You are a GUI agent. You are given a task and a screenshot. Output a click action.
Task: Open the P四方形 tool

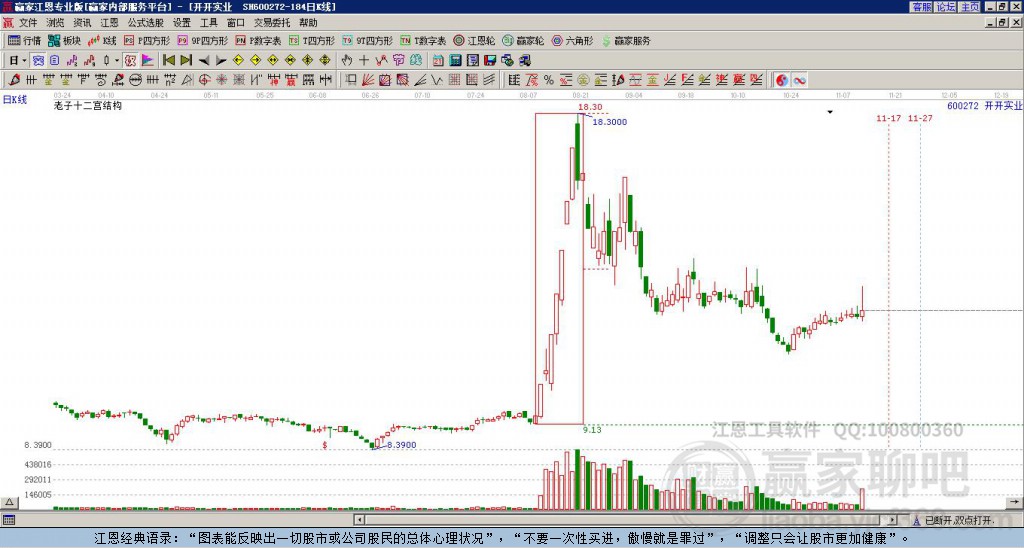(x=147, y=40)
